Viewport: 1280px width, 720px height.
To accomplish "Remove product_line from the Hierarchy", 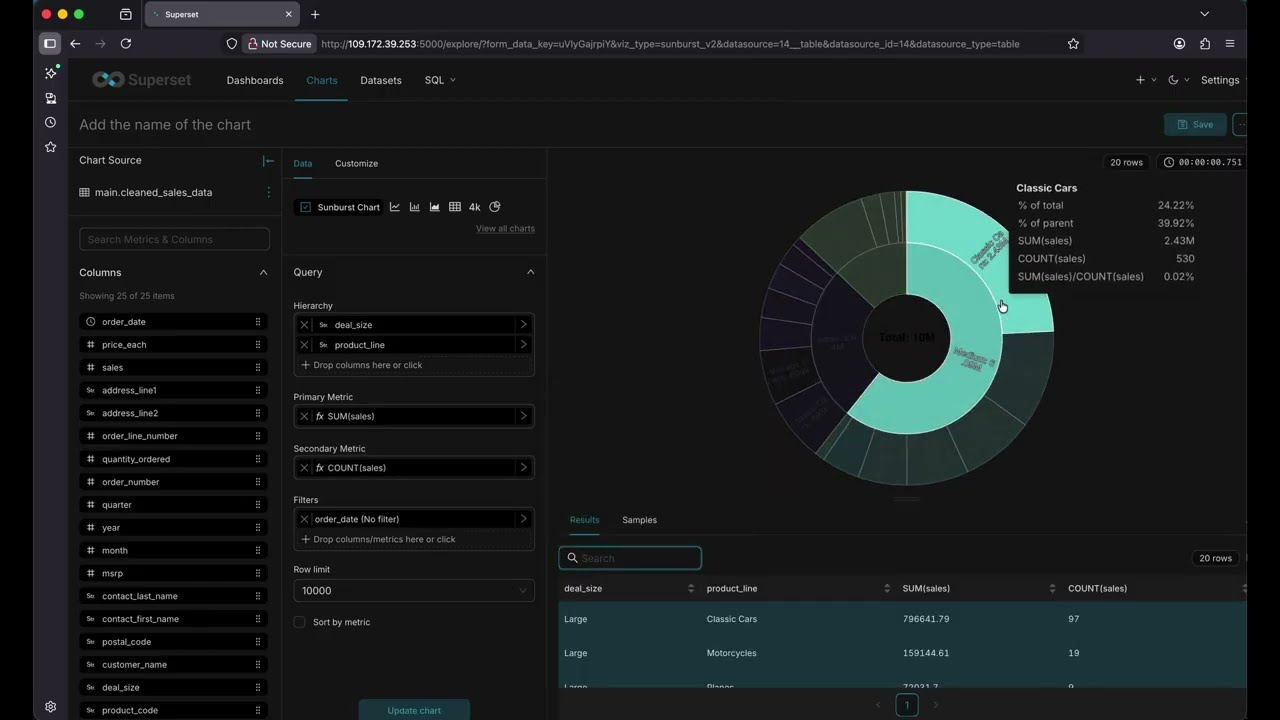I will click(x=305, y=345).
